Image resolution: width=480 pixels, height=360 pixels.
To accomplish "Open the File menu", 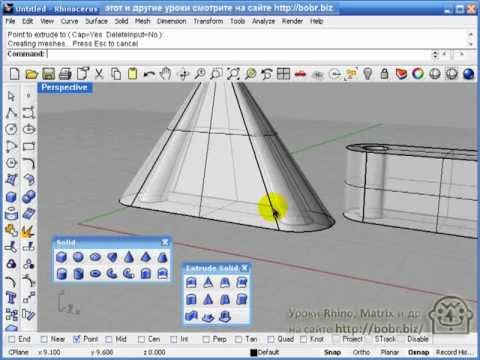I will pos(10,21).
